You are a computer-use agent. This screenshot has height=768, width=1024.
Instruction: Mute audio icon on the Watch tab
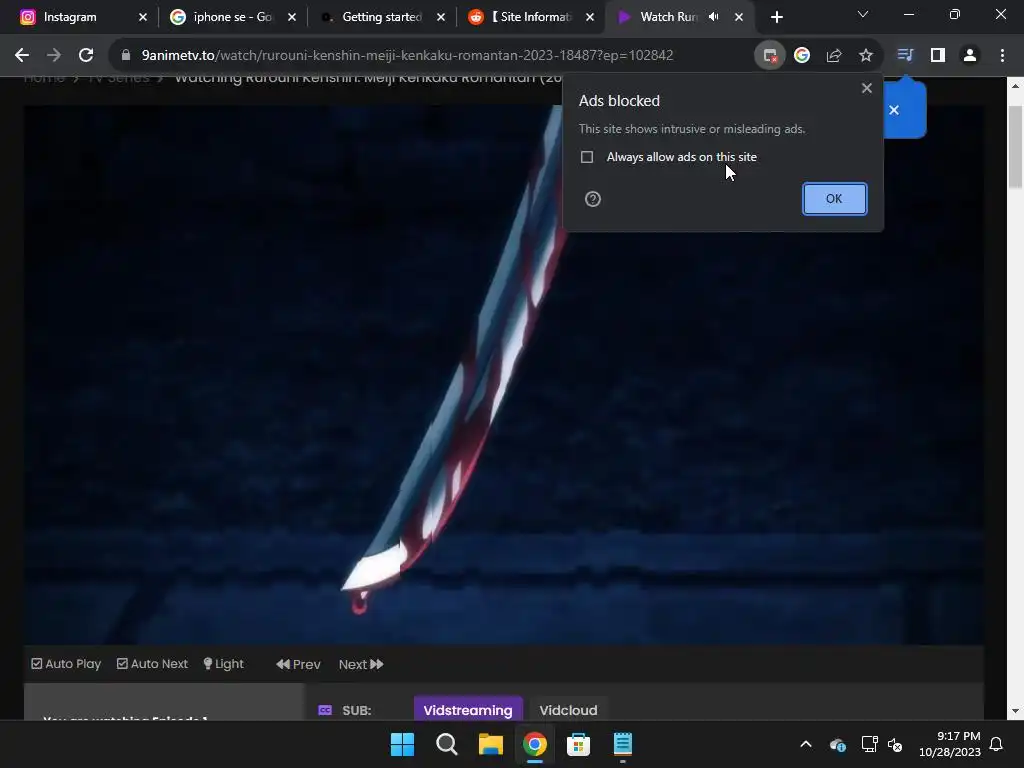[714, 17]
